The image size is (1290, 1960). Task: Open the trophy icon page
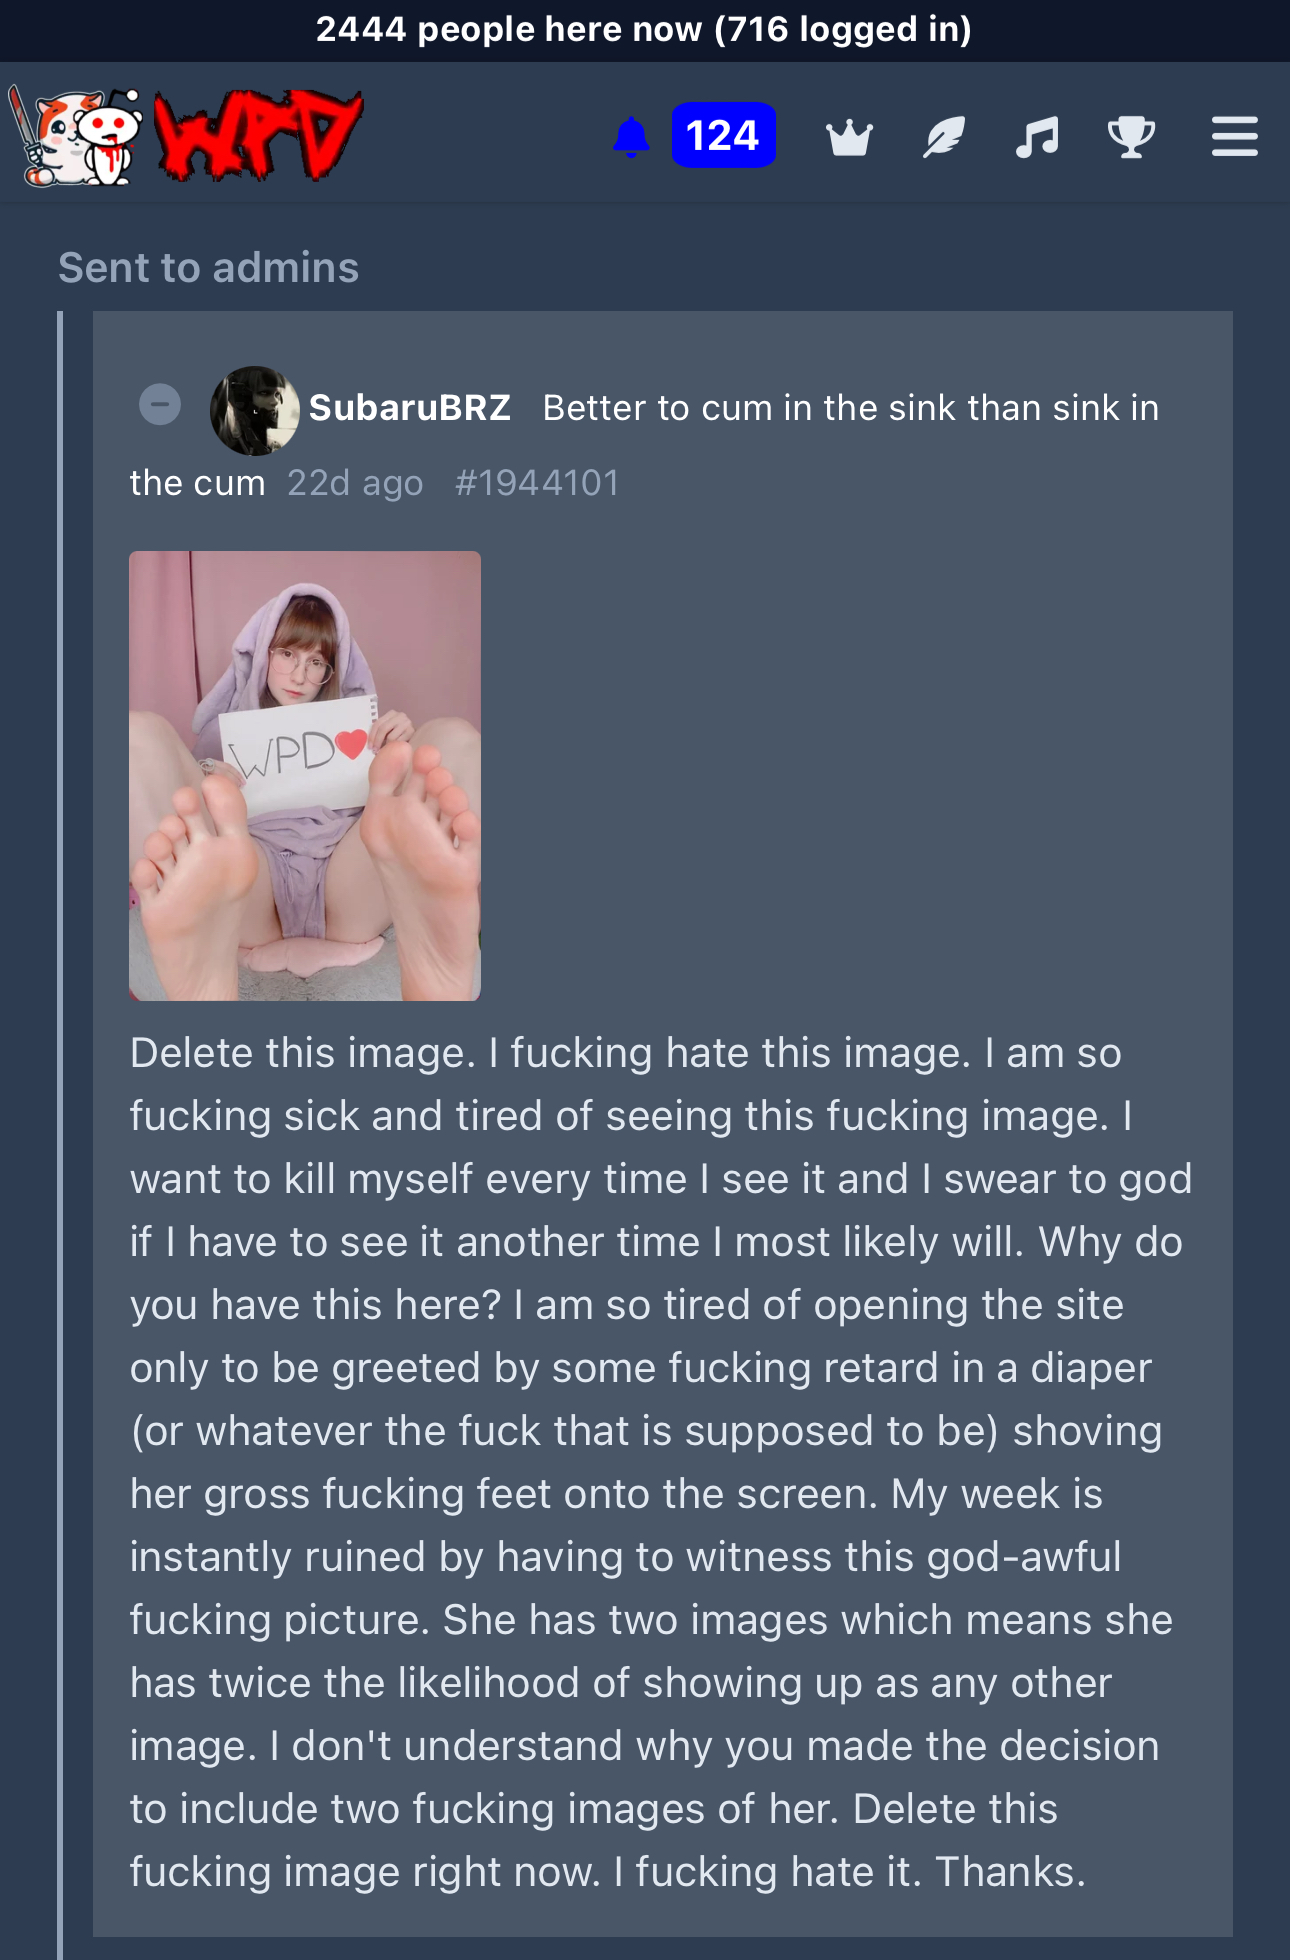1131,137
